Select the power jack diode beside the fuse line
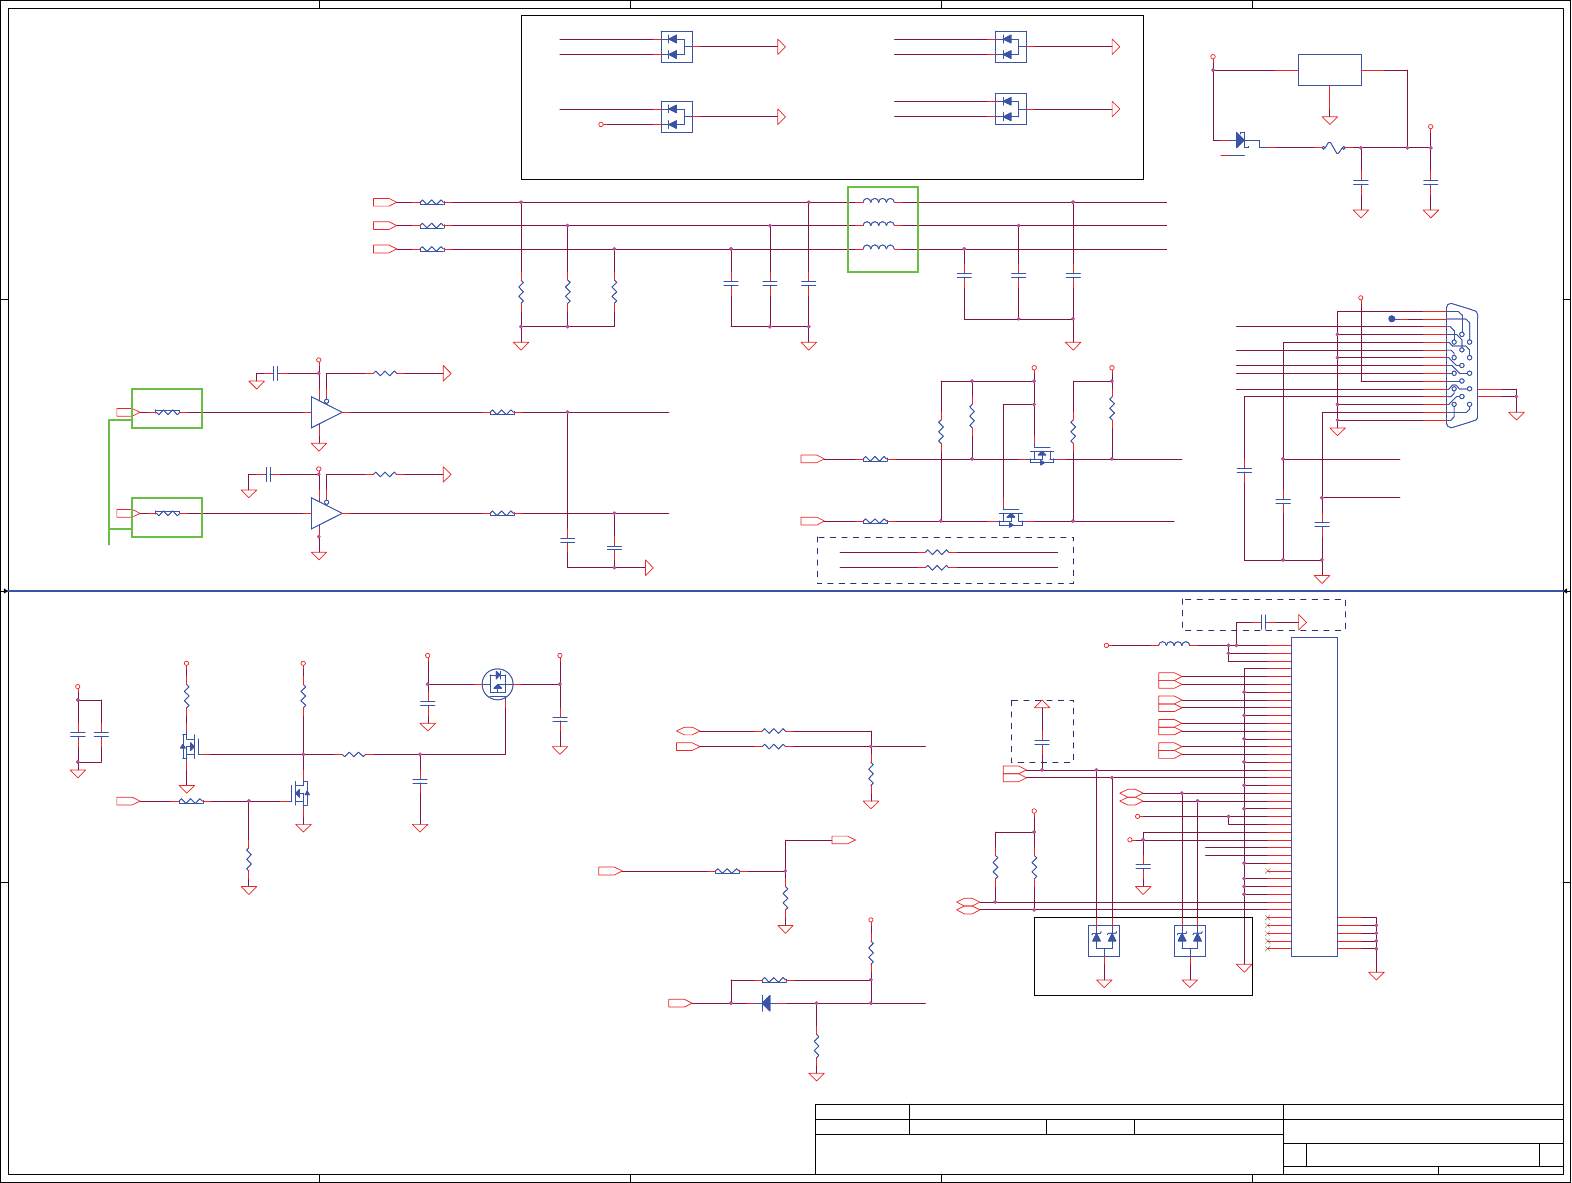 click(x=1241, y=140)
